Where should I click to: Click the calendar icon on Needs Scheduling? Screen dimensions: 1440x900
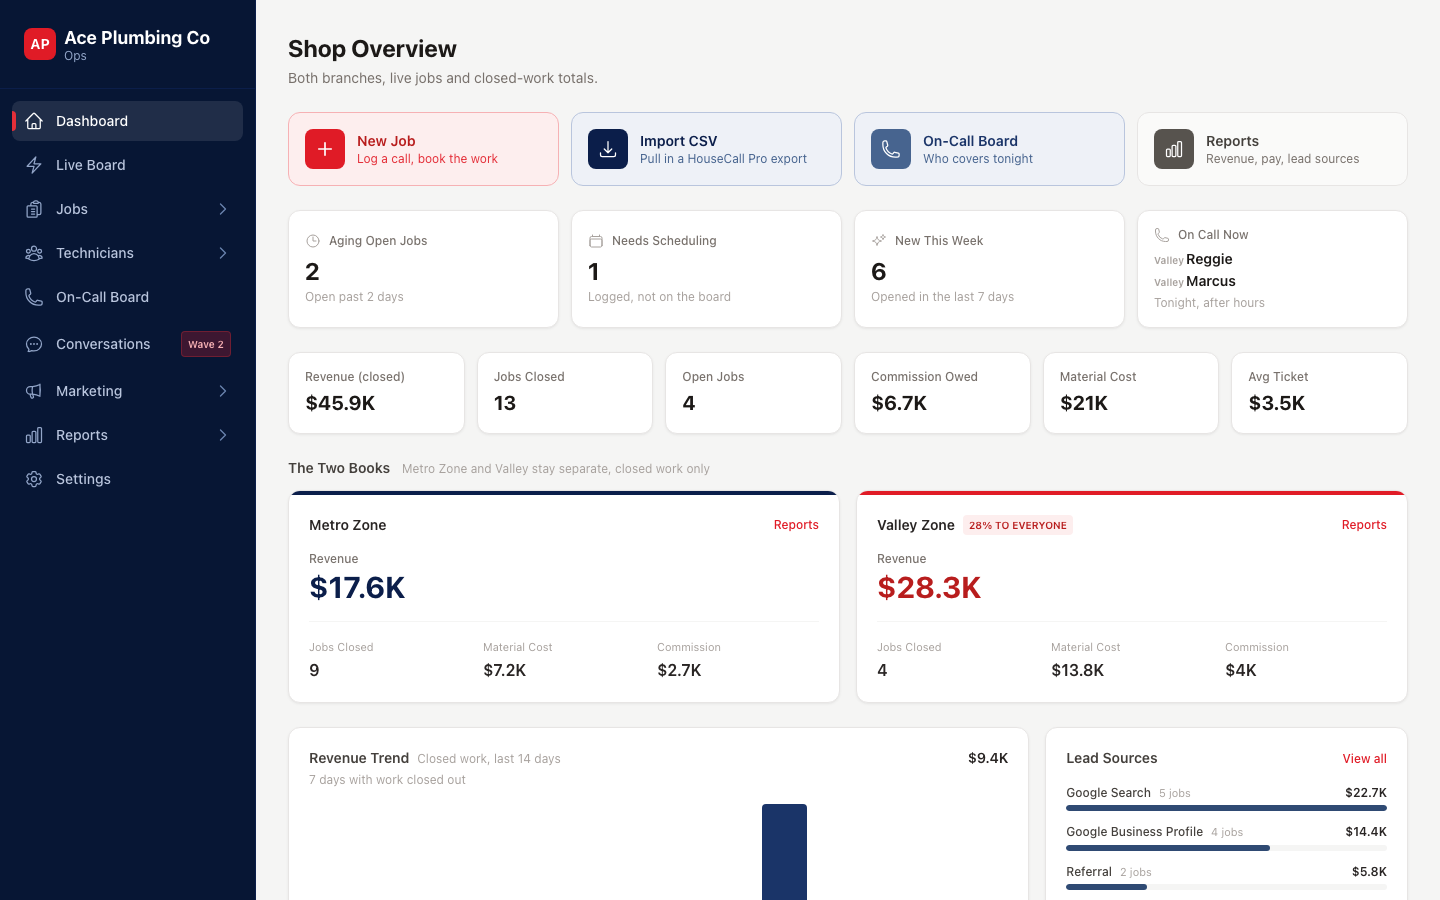coord(596,241)
